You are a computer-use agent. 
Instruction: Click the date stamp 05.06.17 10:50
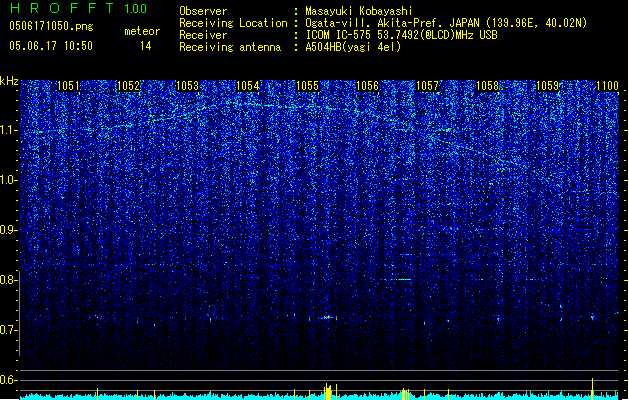[x=51, y=46]
